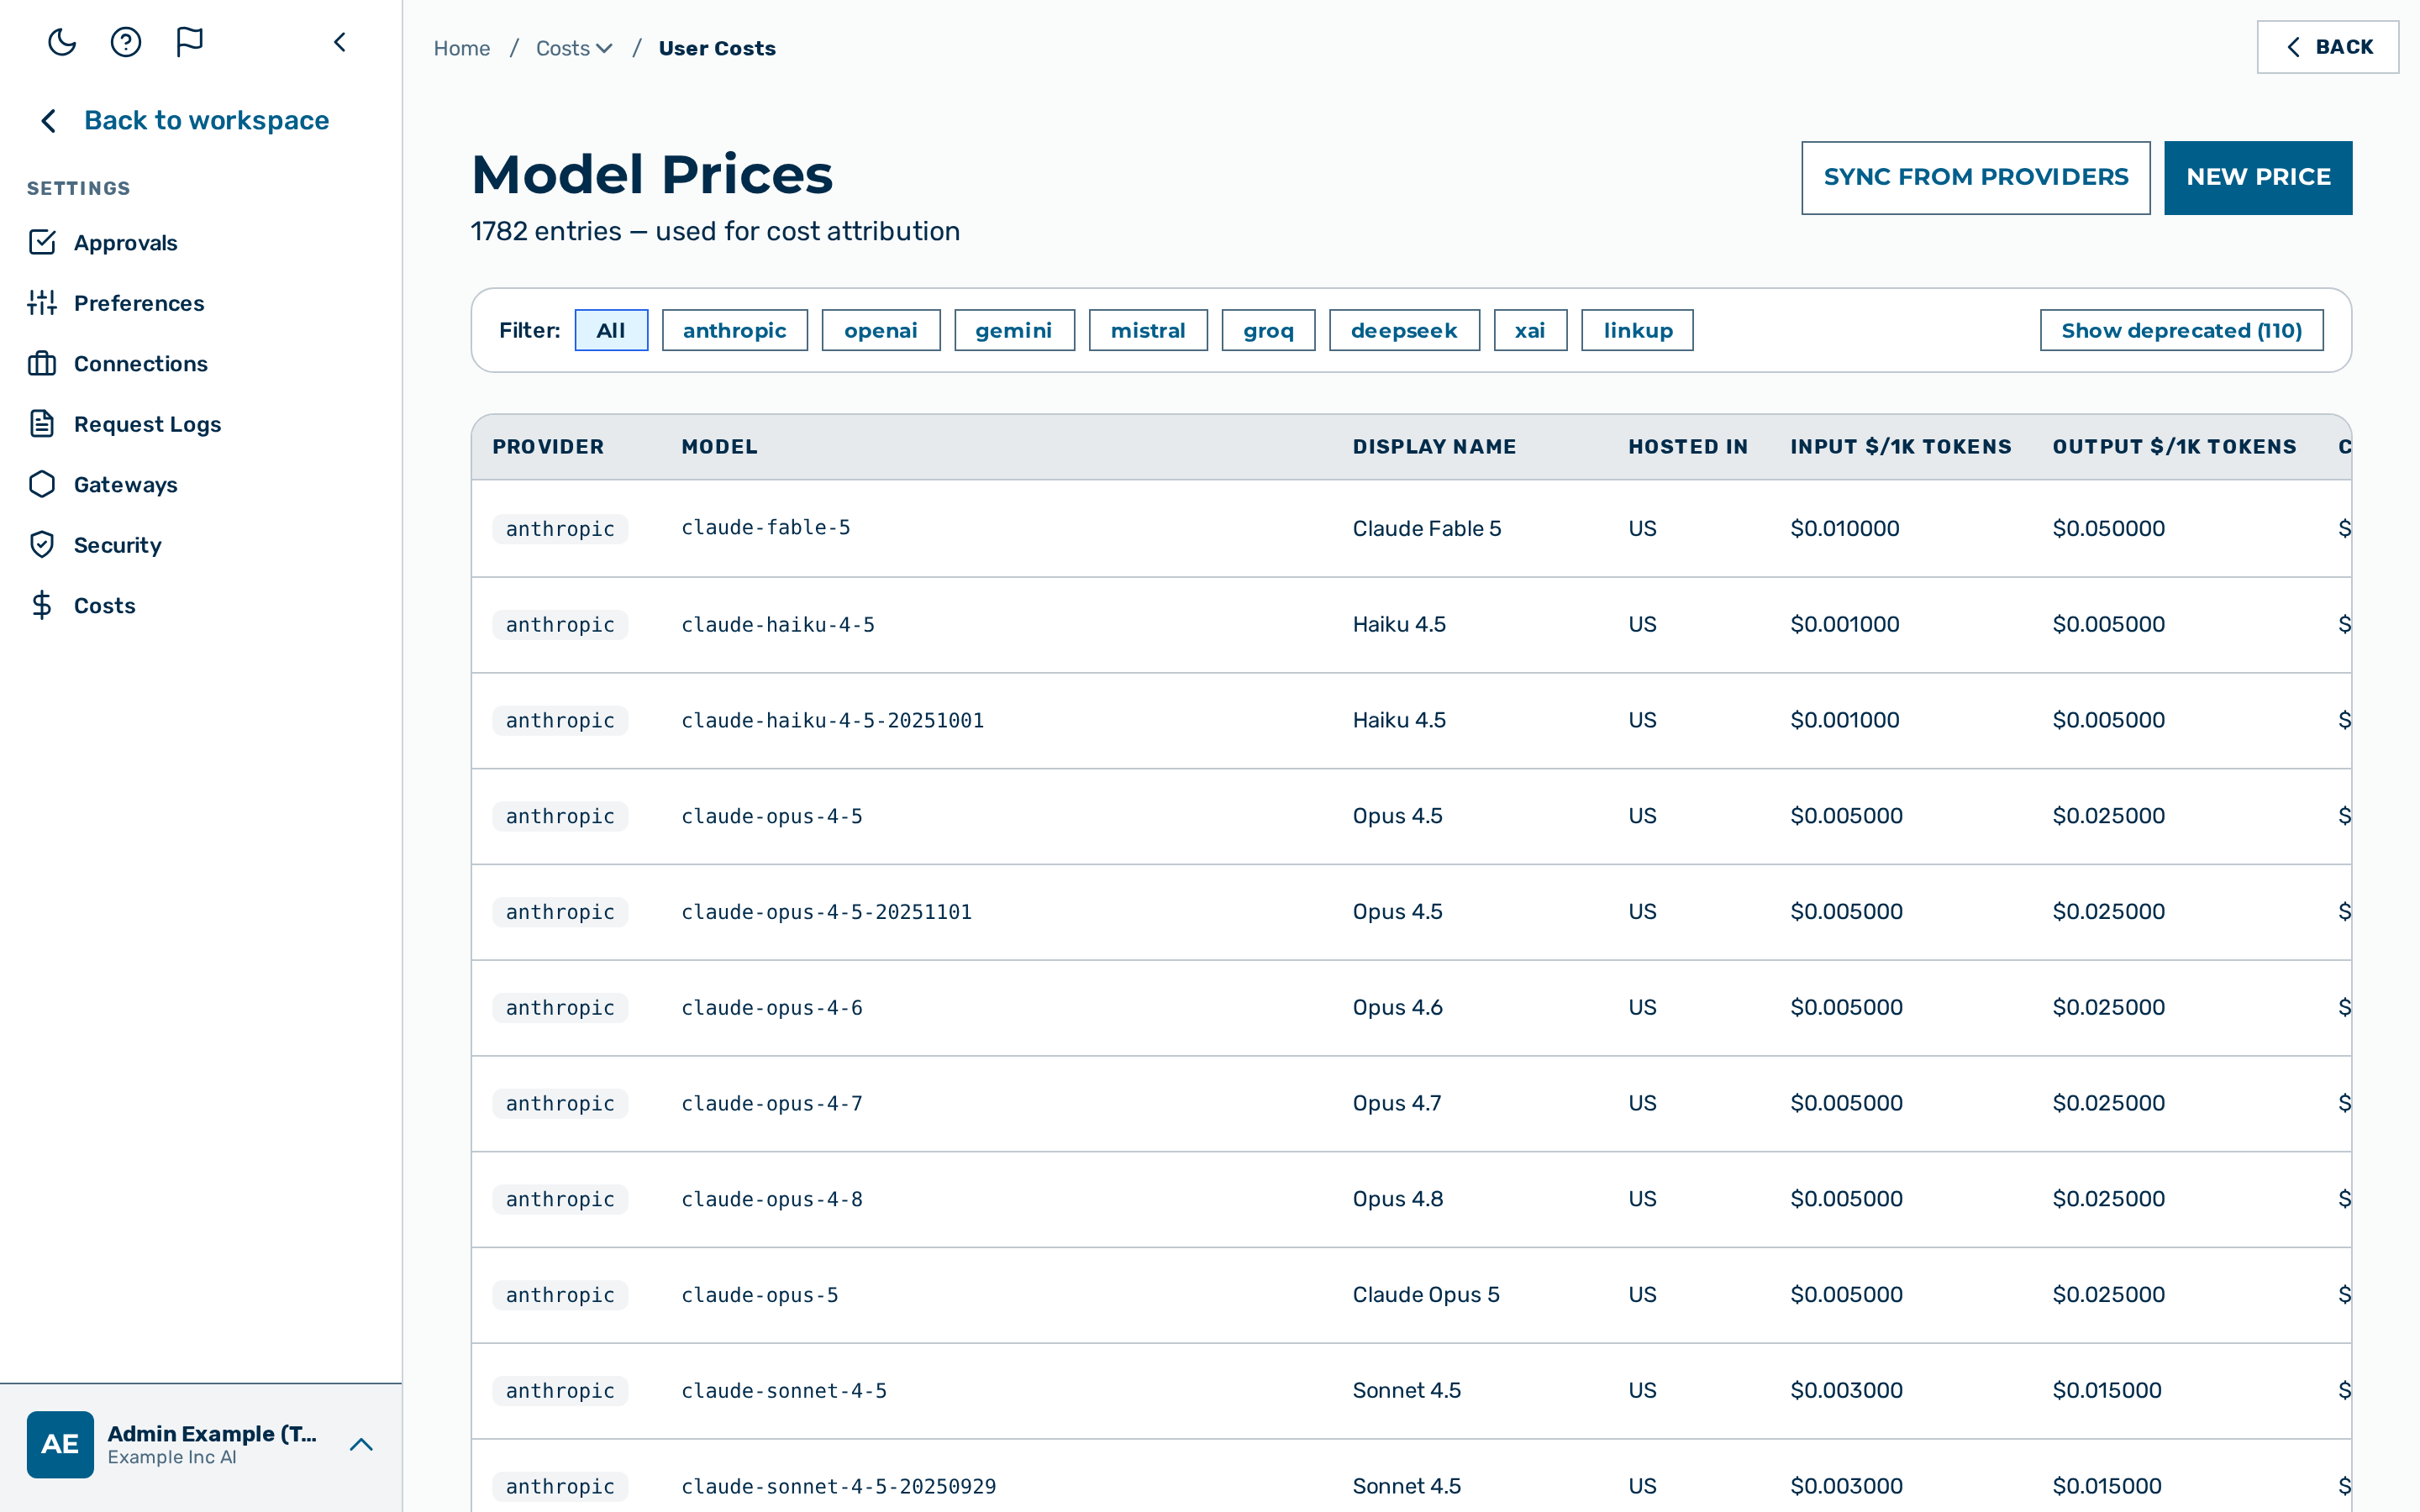Click the Security shield icon
2420x1512 pixels.
click(x=42, y=545)
